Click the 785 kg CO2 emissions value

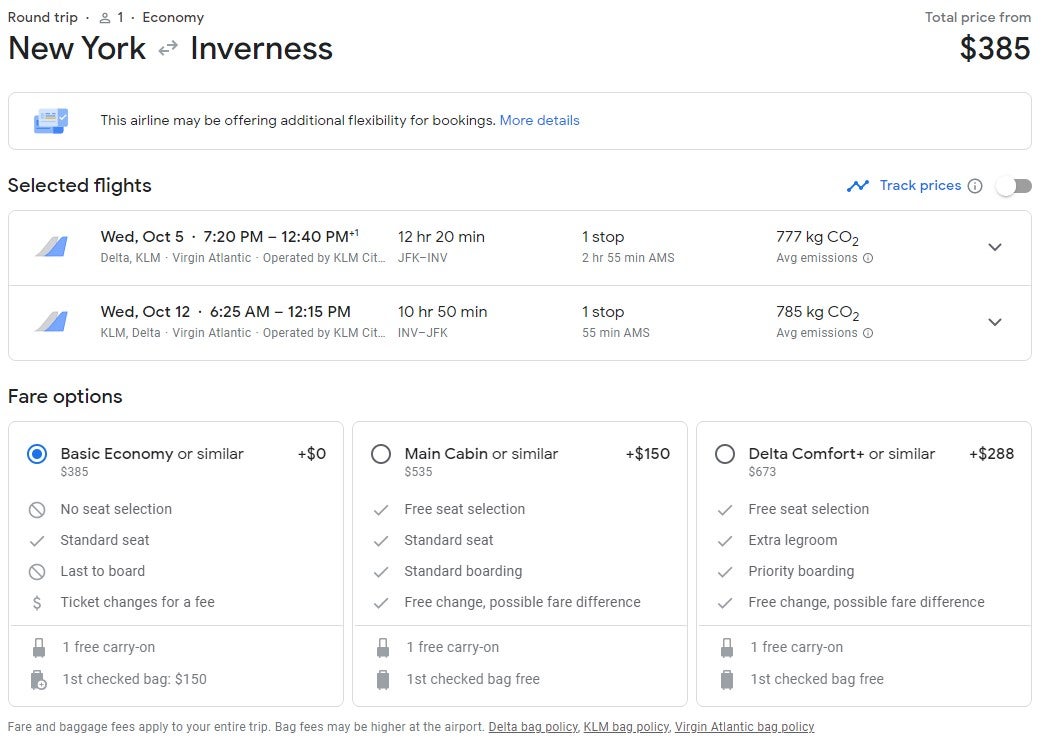point(817,313)
